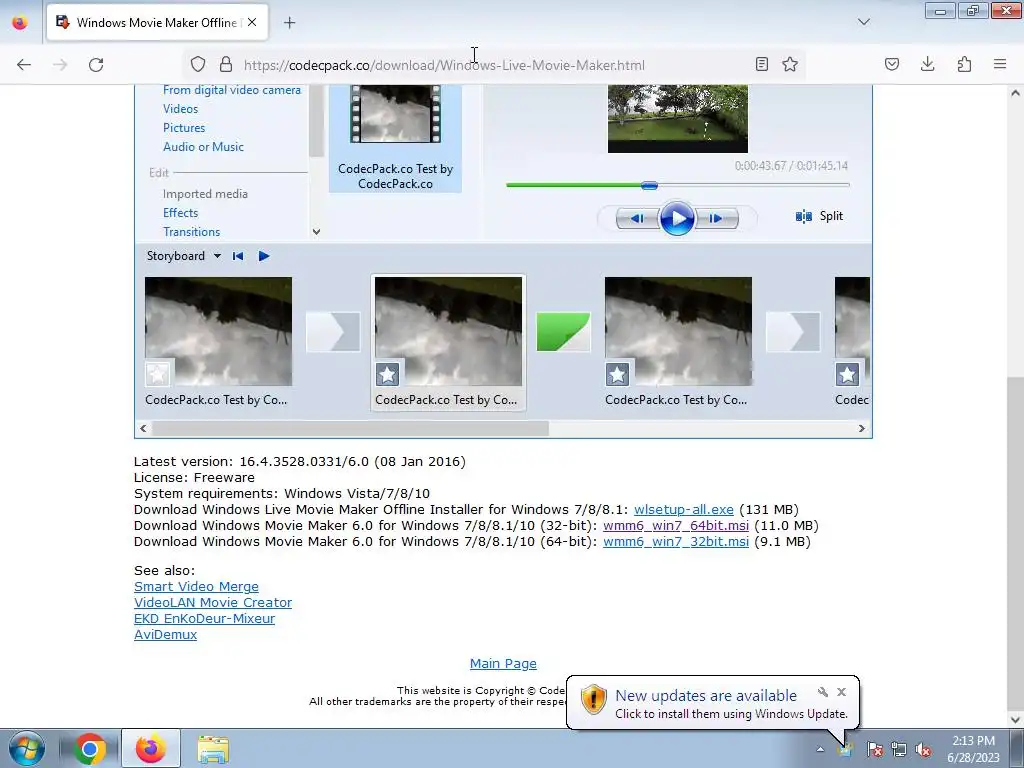Select the Windows Movie Maker Offline tab
The image size is (1024, 768).
[x=156, y=23]
